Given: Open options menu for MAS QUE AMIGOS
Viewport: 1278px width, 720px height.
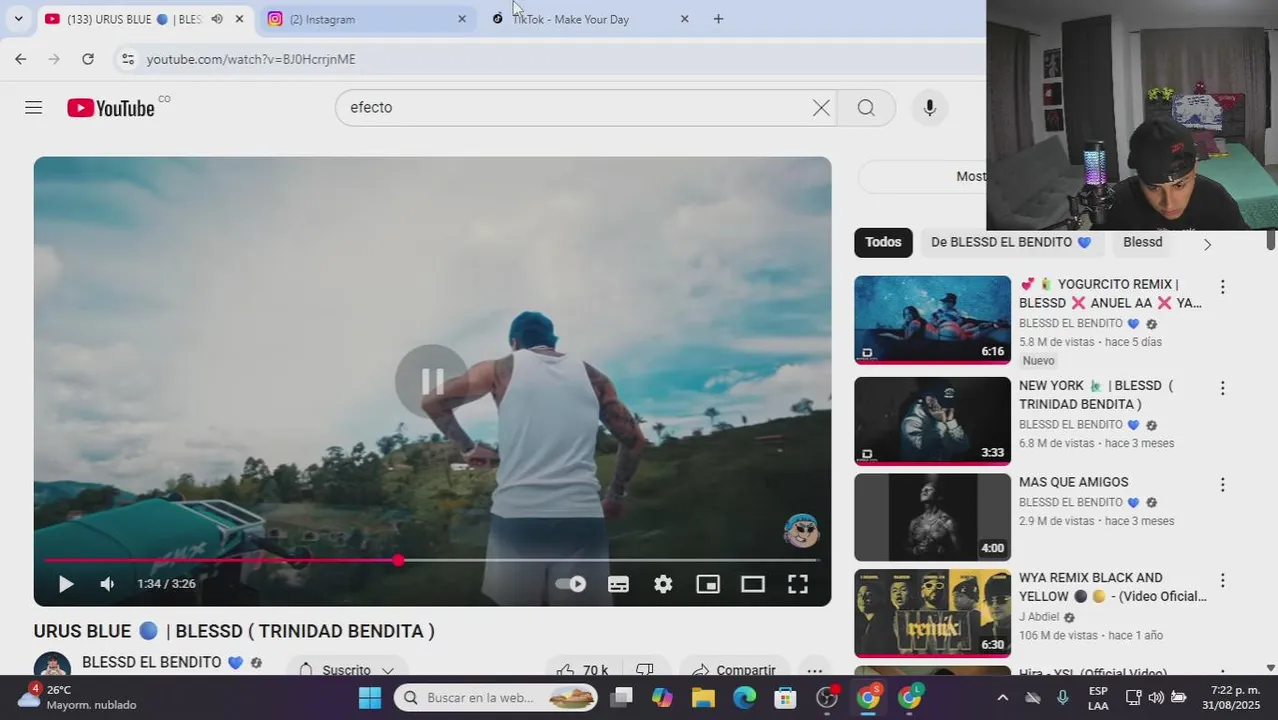Looking at the screenshot, I should pyautogui.click(x=1222, y=484).
